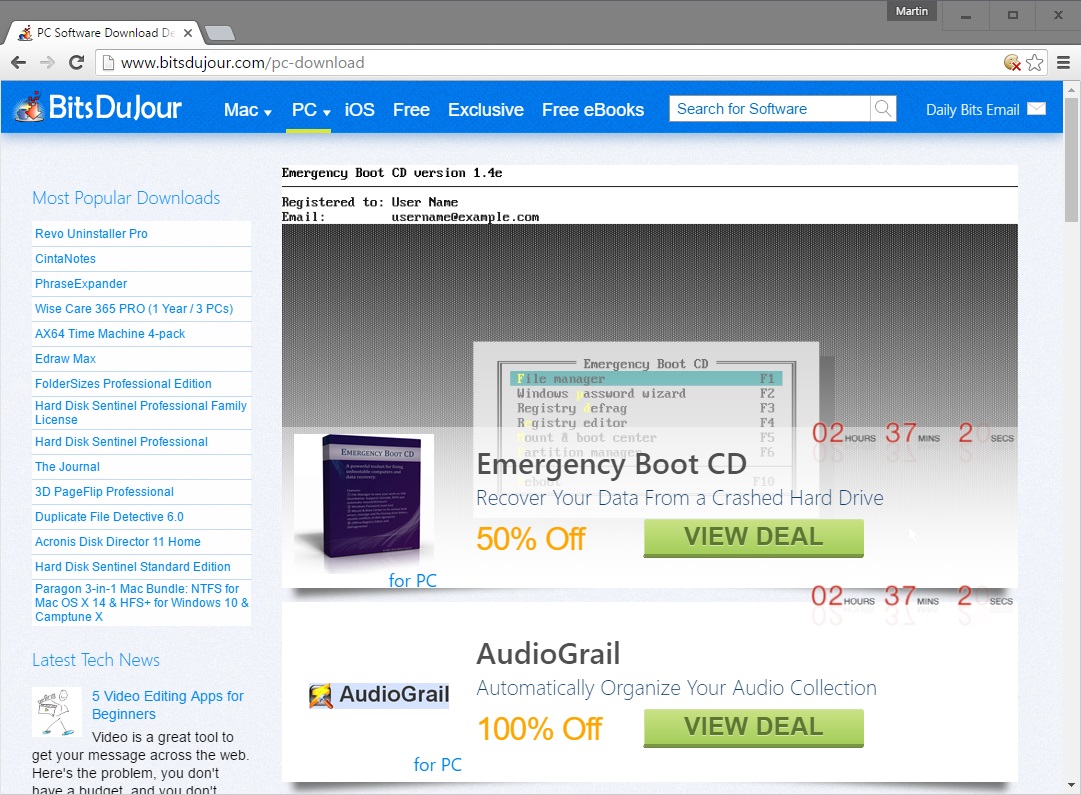
Task: Open the Free section
Action: (412, 110)
